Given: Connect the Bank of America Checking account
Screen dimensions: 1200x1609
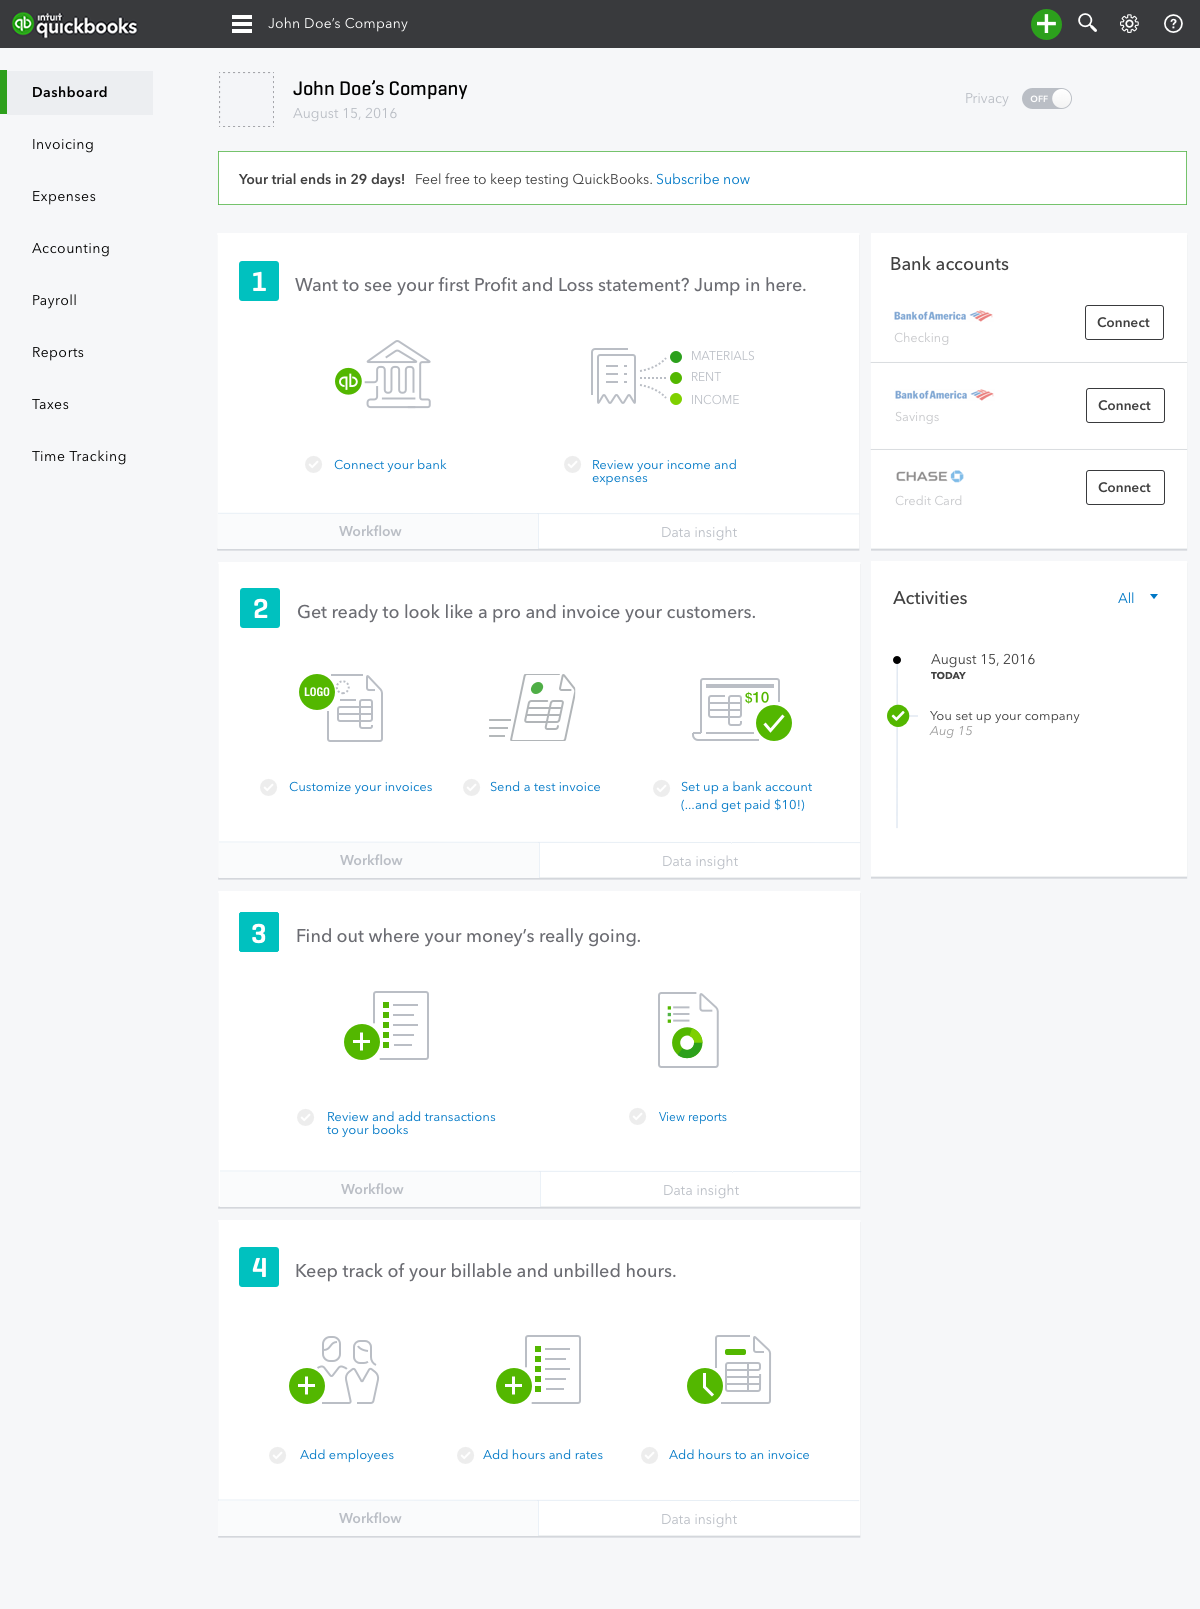Looking at the screenshot, I should (x=1124, y=322).
